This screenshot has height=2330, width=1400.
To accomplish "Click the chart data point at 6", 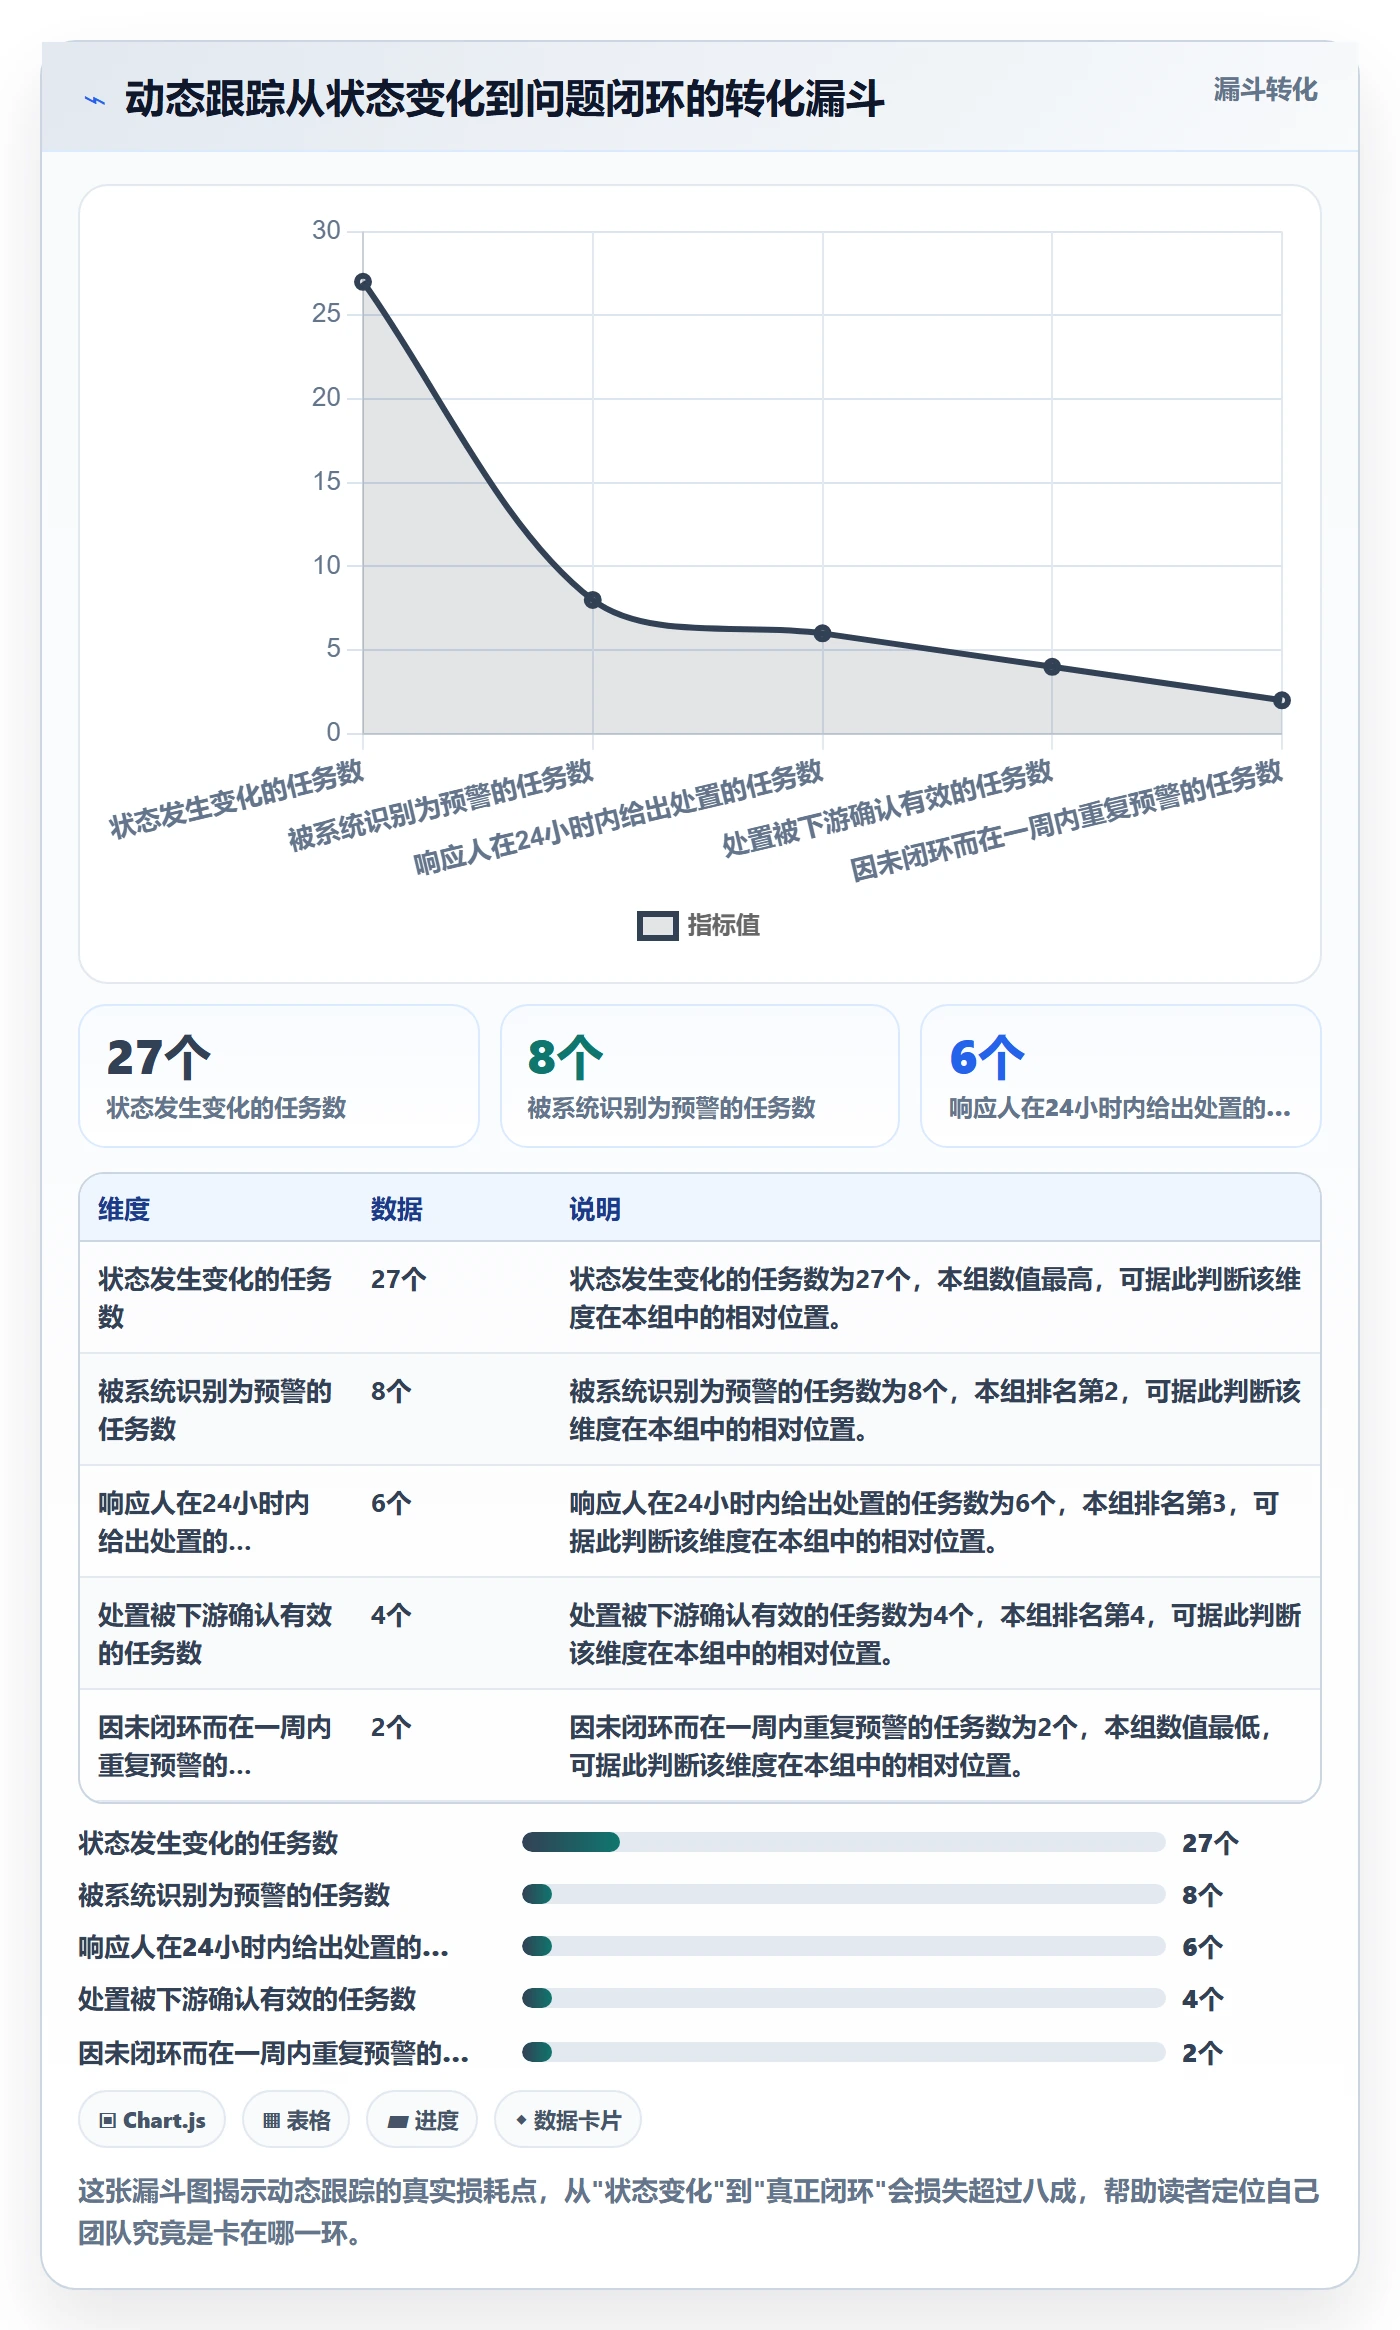I will (822, 633).
